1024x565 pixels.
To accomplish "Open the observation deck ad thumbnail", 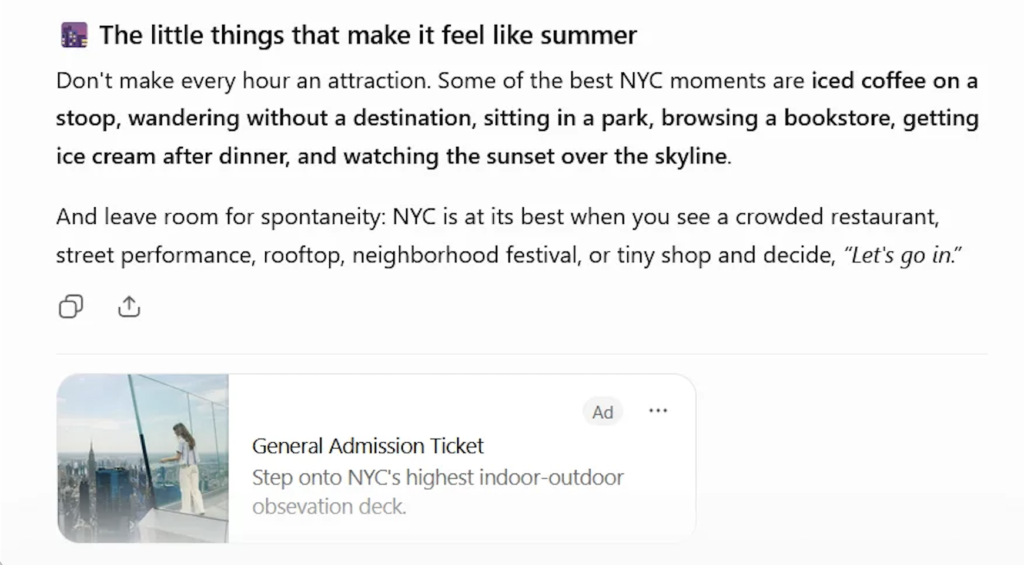I will tap(143, 458).
